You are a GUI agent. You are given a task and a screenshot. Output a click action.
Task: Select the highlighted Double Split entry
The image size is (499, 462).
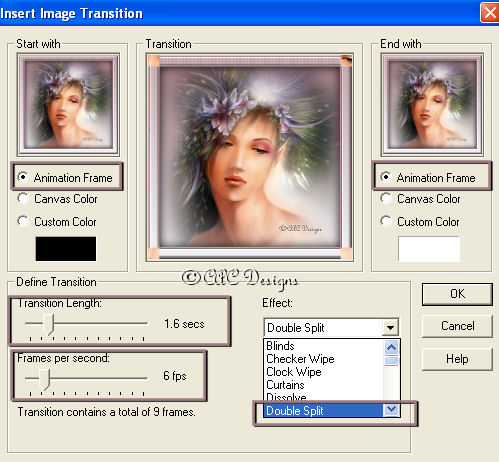pos(323,411)
